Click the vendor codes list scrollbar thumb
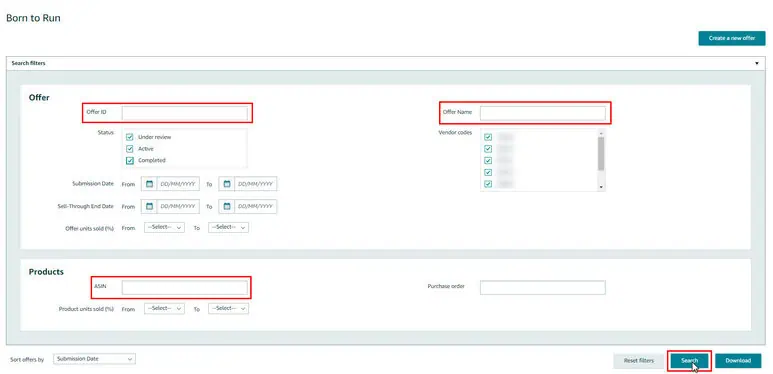773x374 pixels. coord(600,153)
